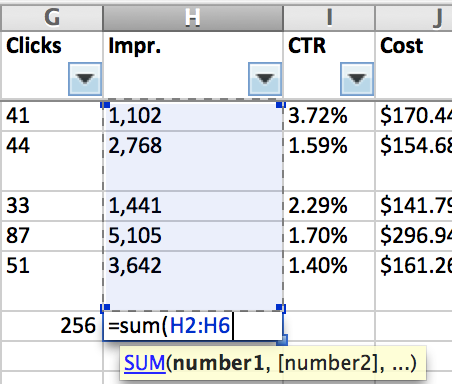Select the impressions cell 1,441

[193, 206]
